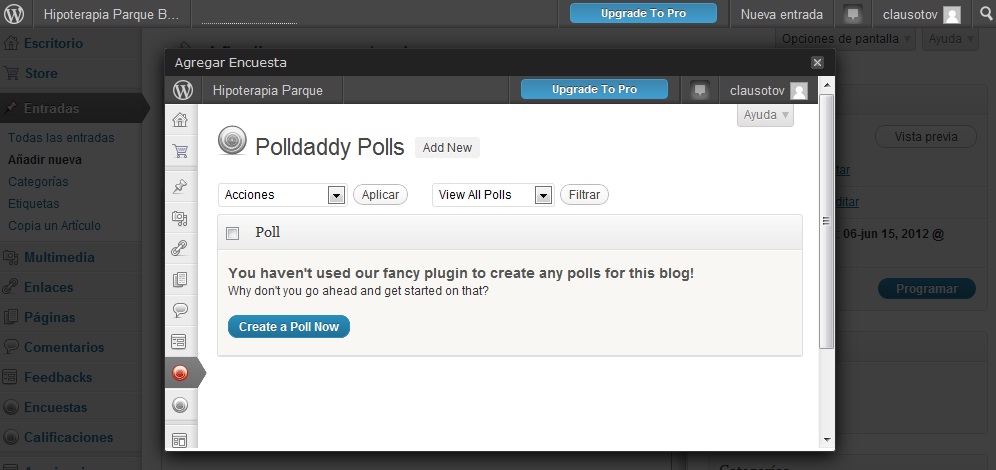The width and height of the screenshot is (996, 470).
Task: Open the Acciones bulk actions dropdown
Action: click(282, 195)
